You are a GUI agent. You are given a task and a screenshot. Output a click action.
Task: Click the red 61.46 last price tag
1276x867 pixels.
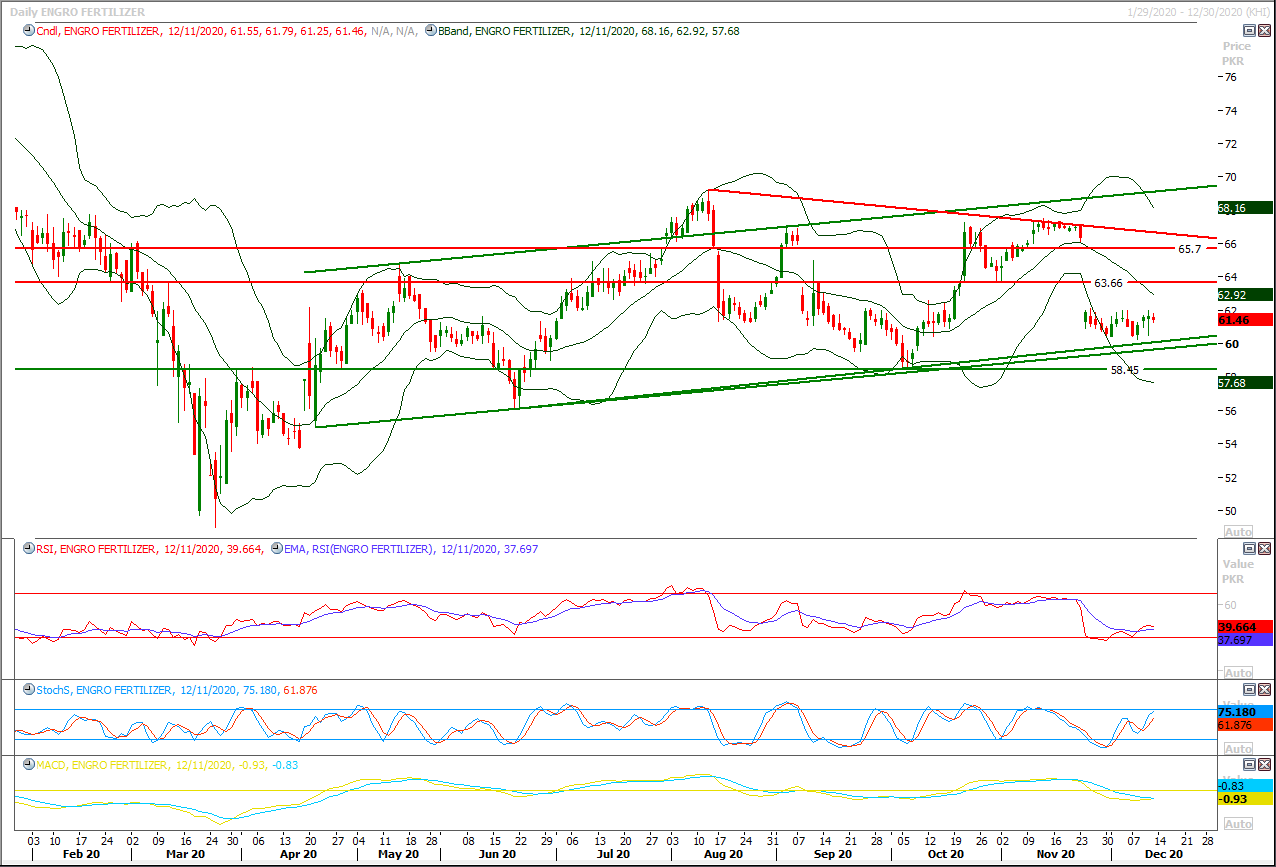tap(1245, 319)
